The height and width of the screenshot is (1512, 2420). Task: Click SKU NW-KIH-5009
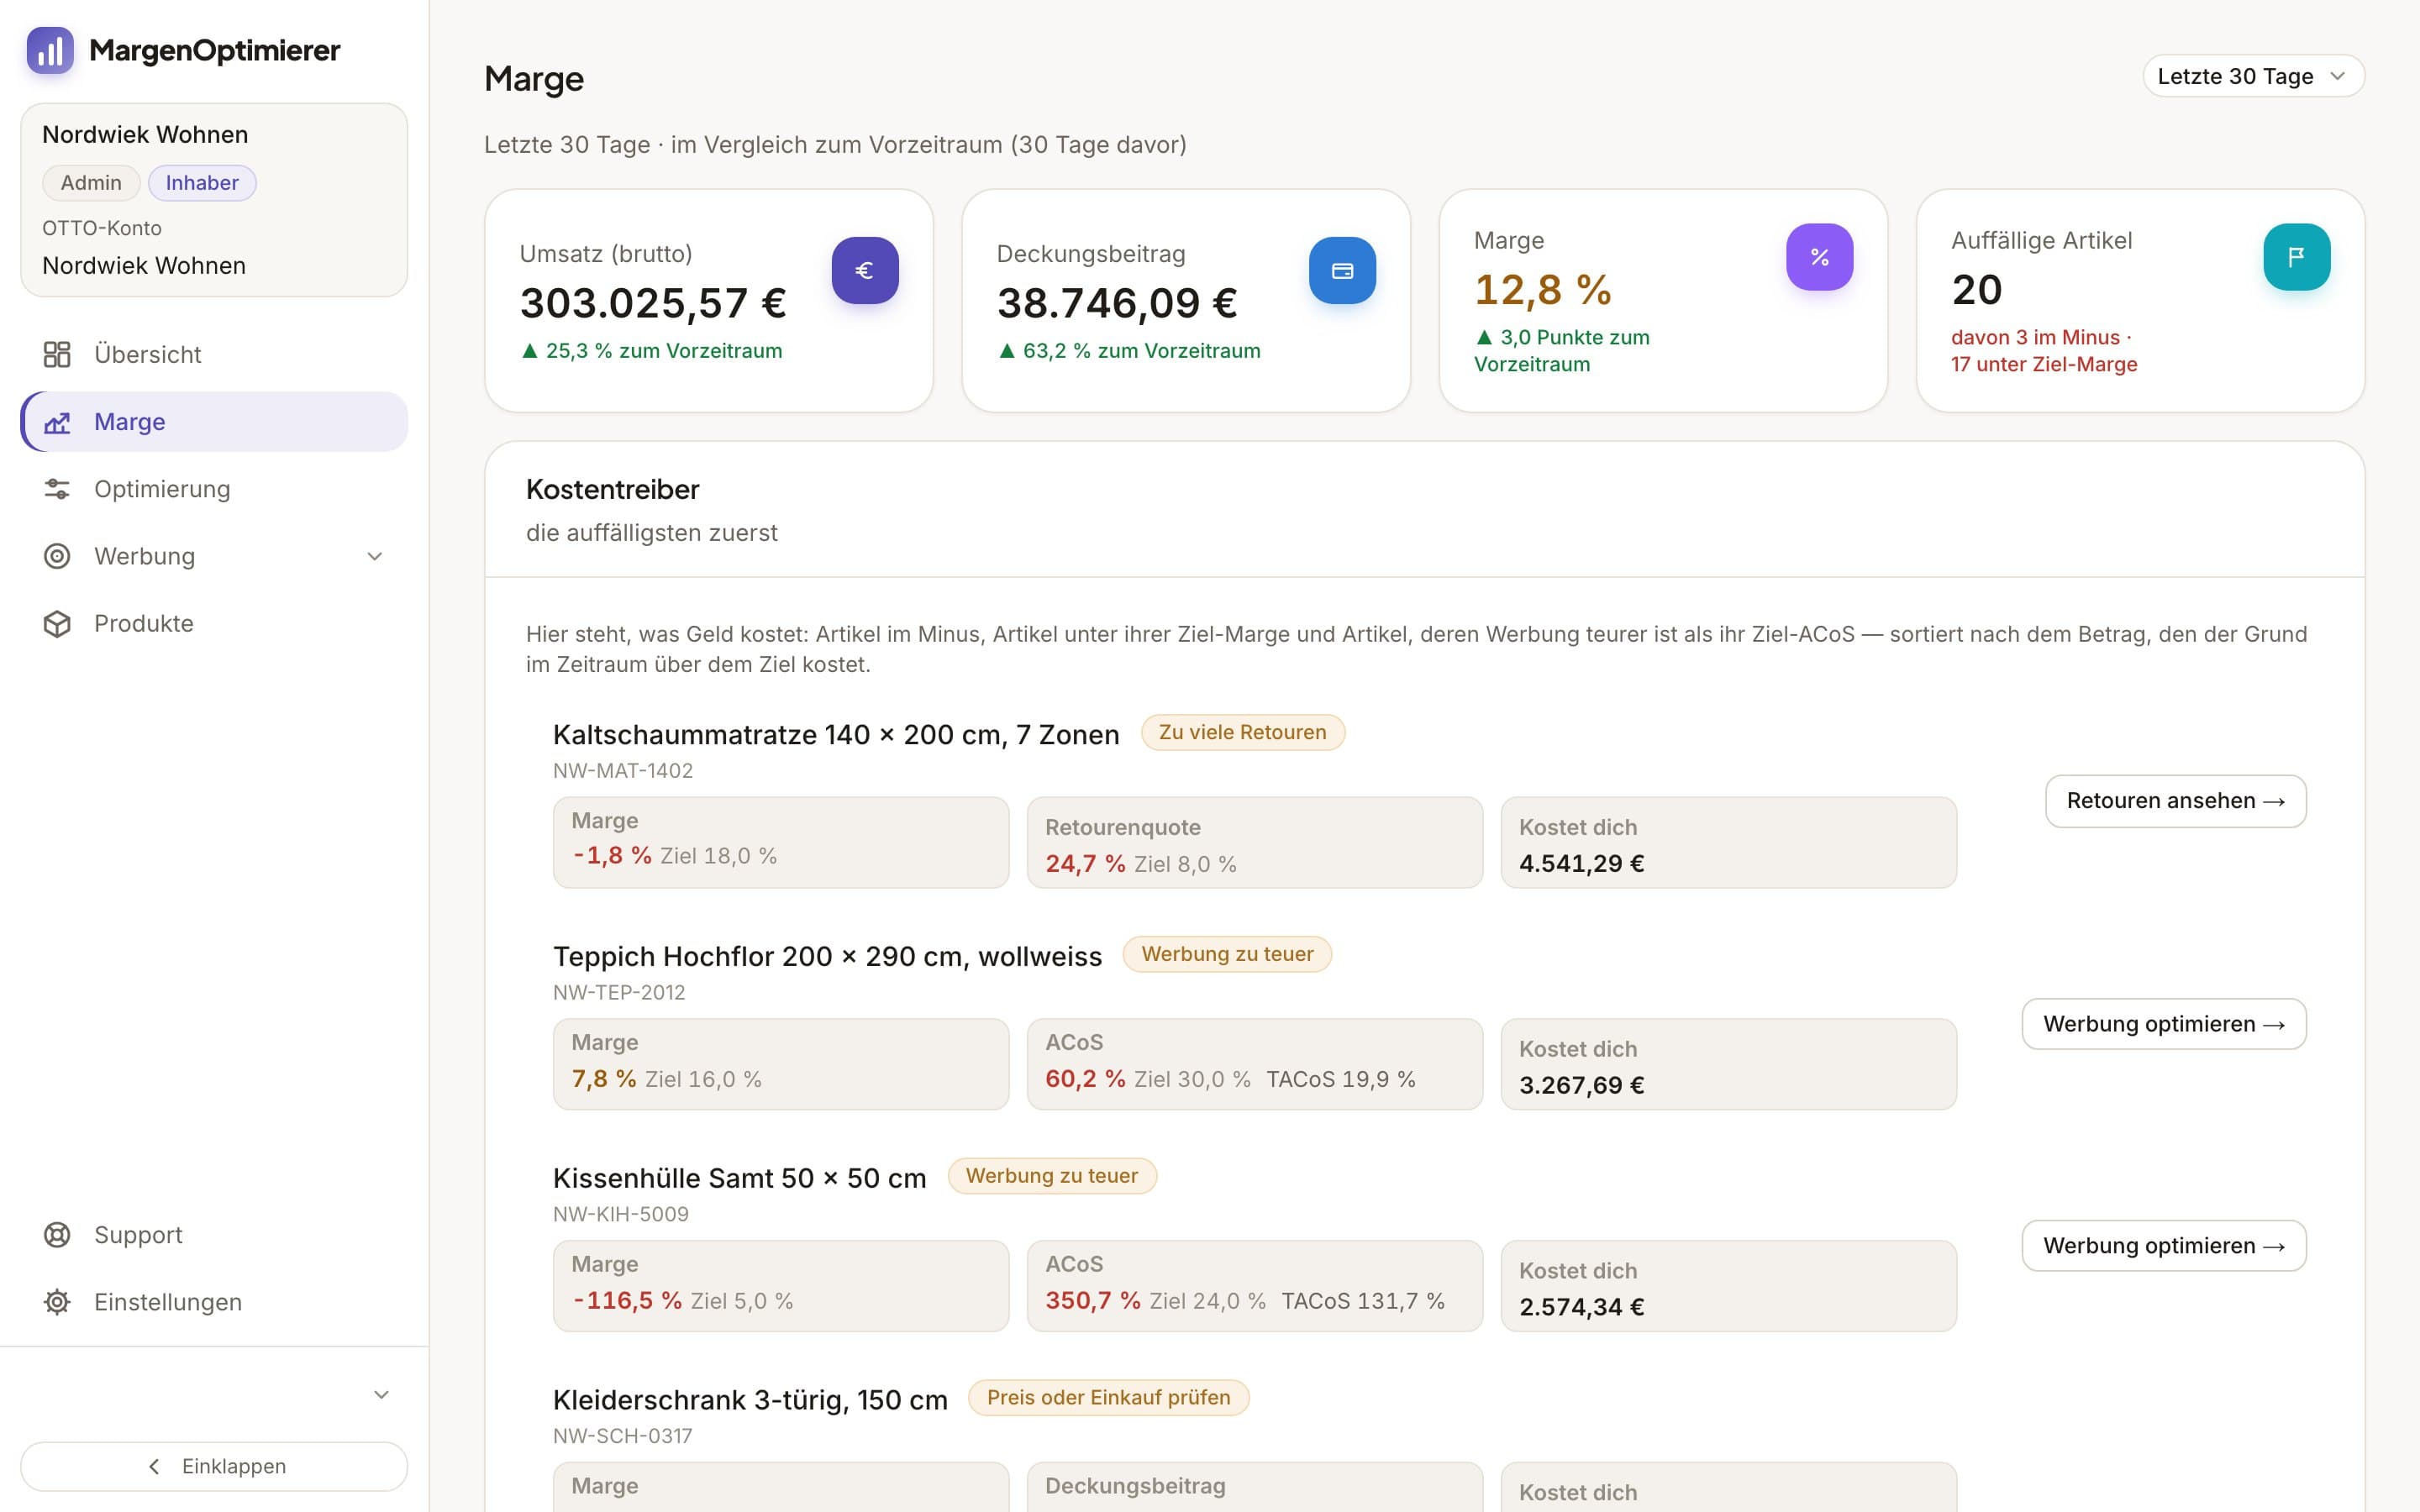click(621, 1214)
